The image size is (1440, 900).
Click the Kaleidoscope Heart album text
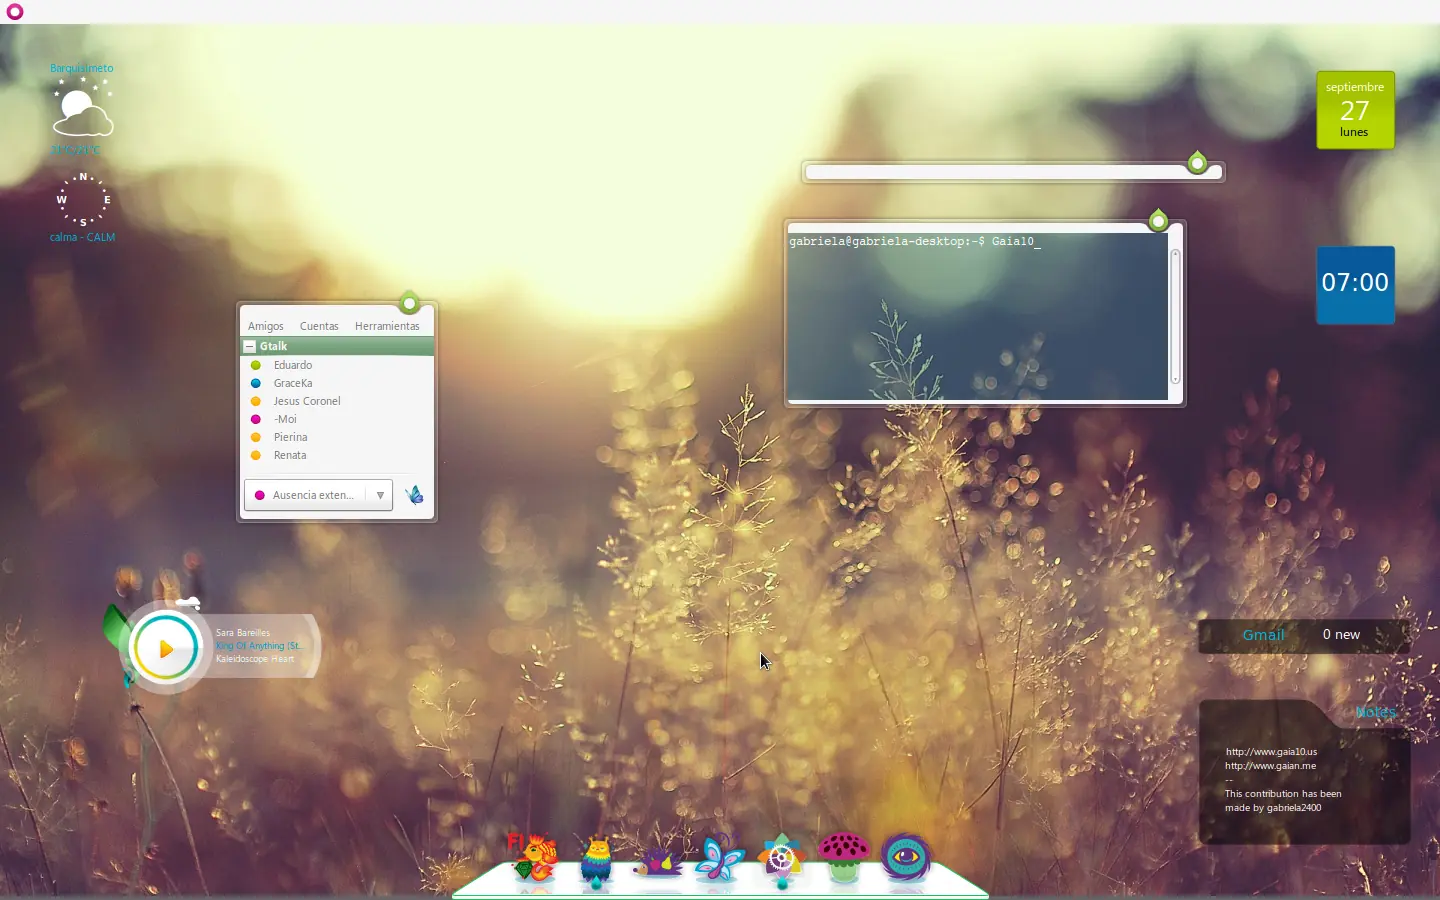pyautogui.click(x=255, y=659)
